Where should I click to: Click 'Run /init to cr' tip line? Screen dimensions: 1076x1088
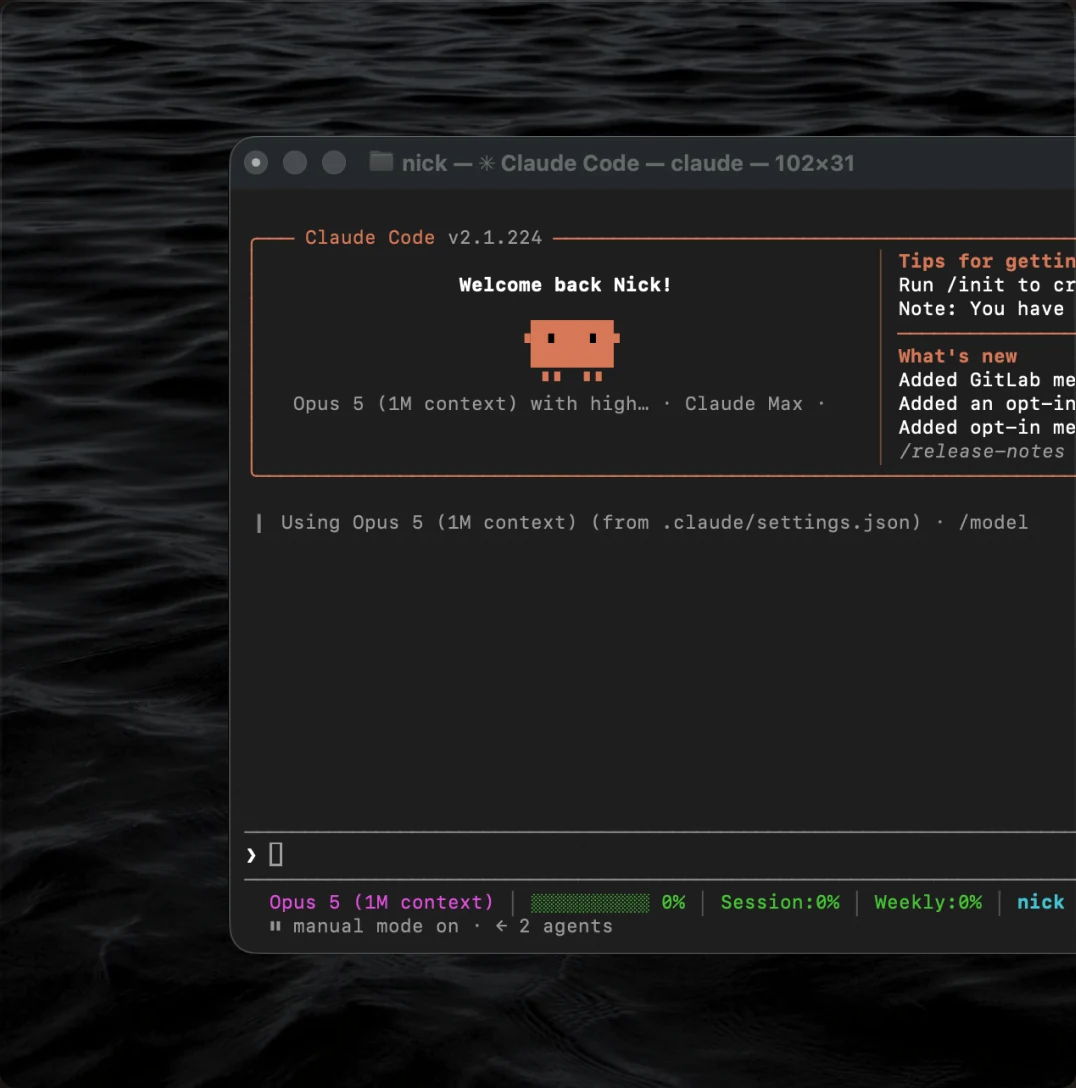coord(987,285)
